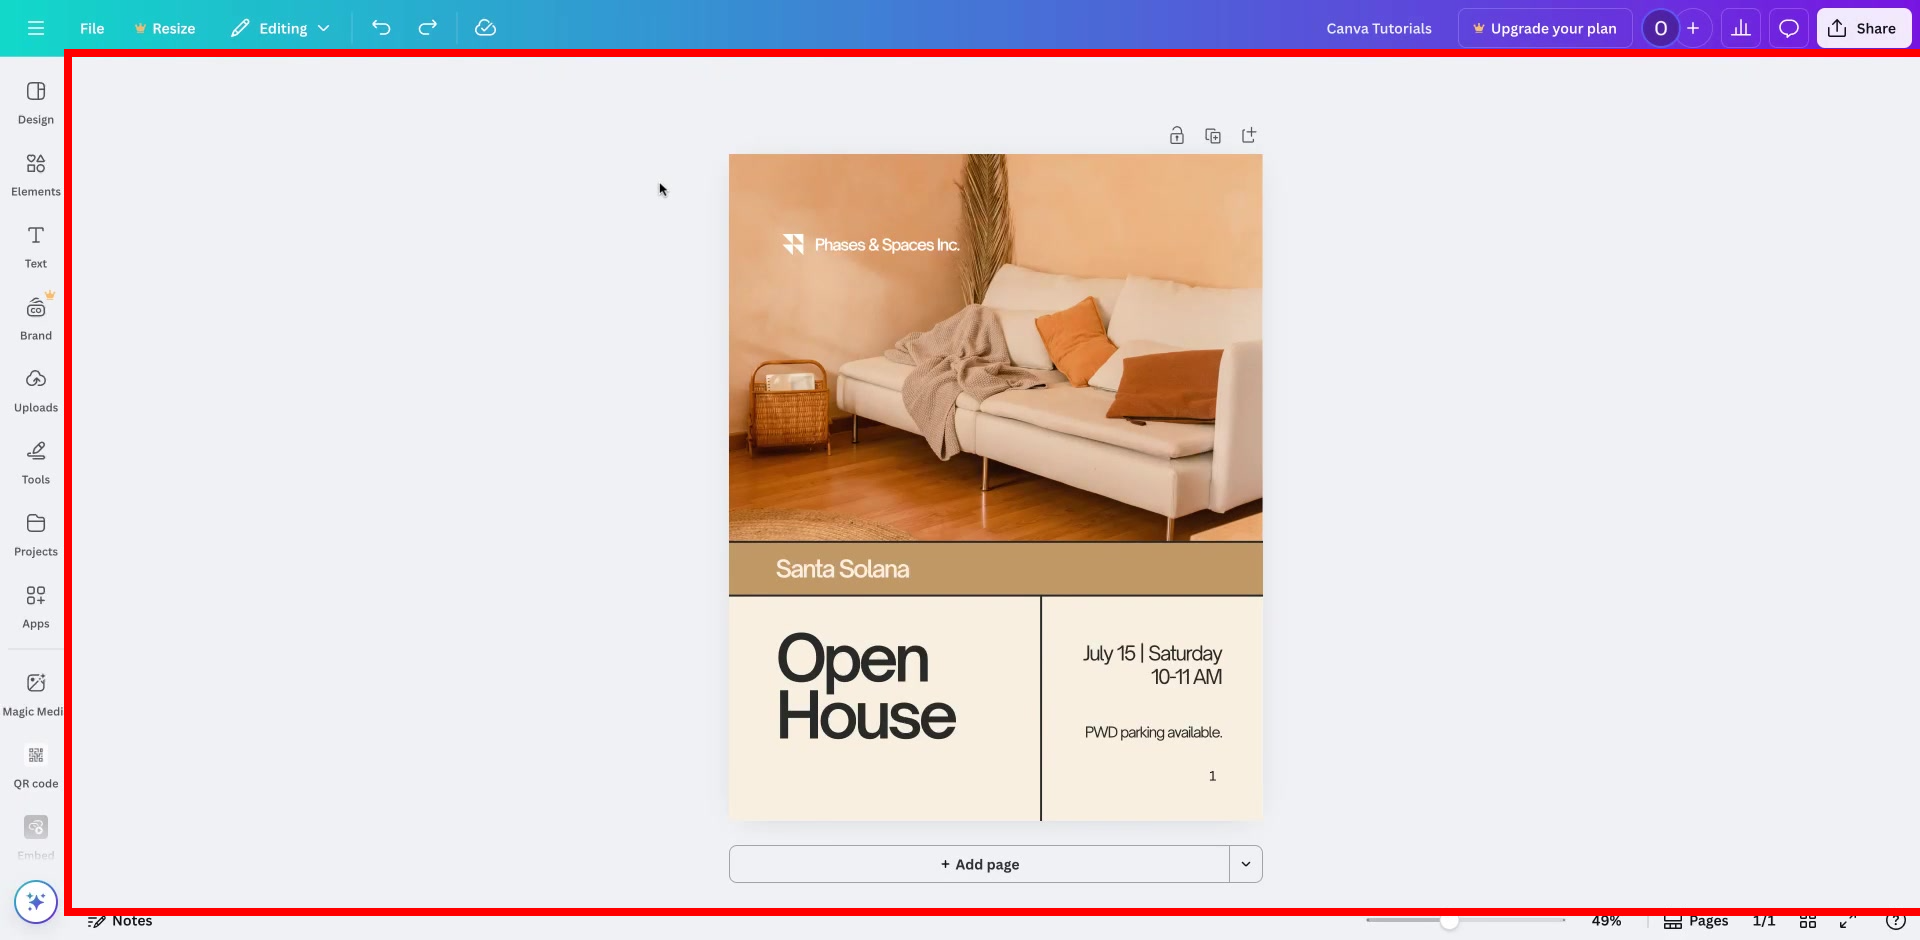Image resolution: width=1920 pixels, height=940 pixels.
Task: Toggle fullscreen presentation view
Action: pyautogui.click(x=1846, y=921)
